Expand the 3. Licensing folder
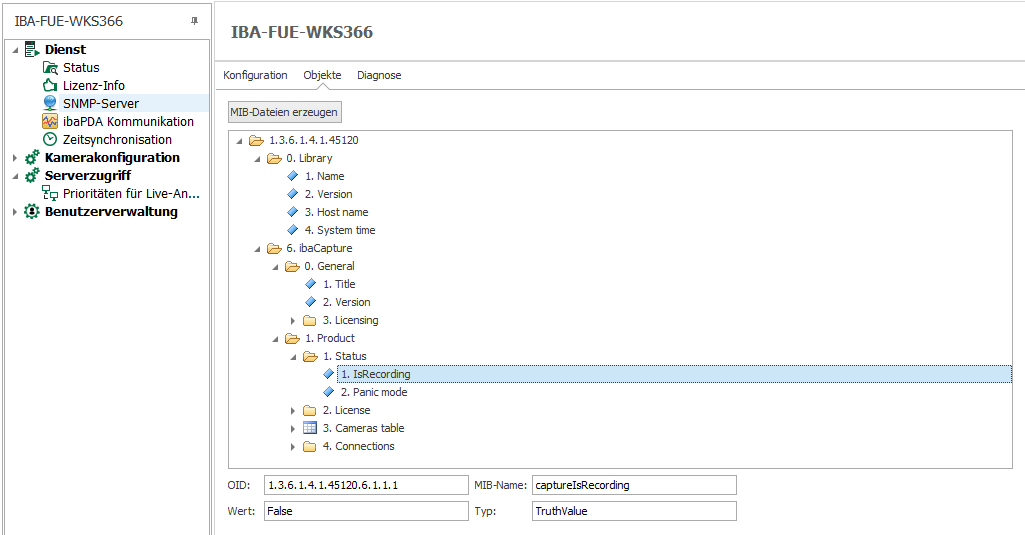This screenshot has width=1025, height=535. 293,320
